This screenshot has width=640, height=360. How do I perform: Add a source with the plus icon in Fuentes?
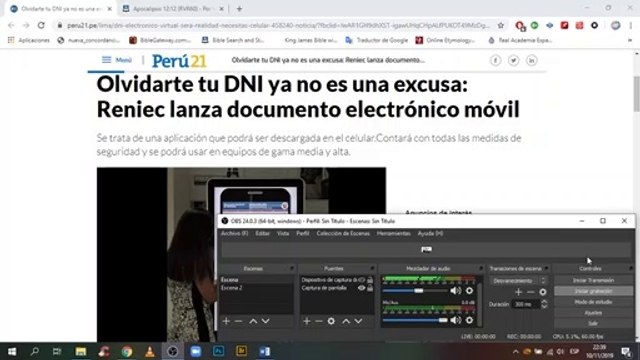[307, 321]
